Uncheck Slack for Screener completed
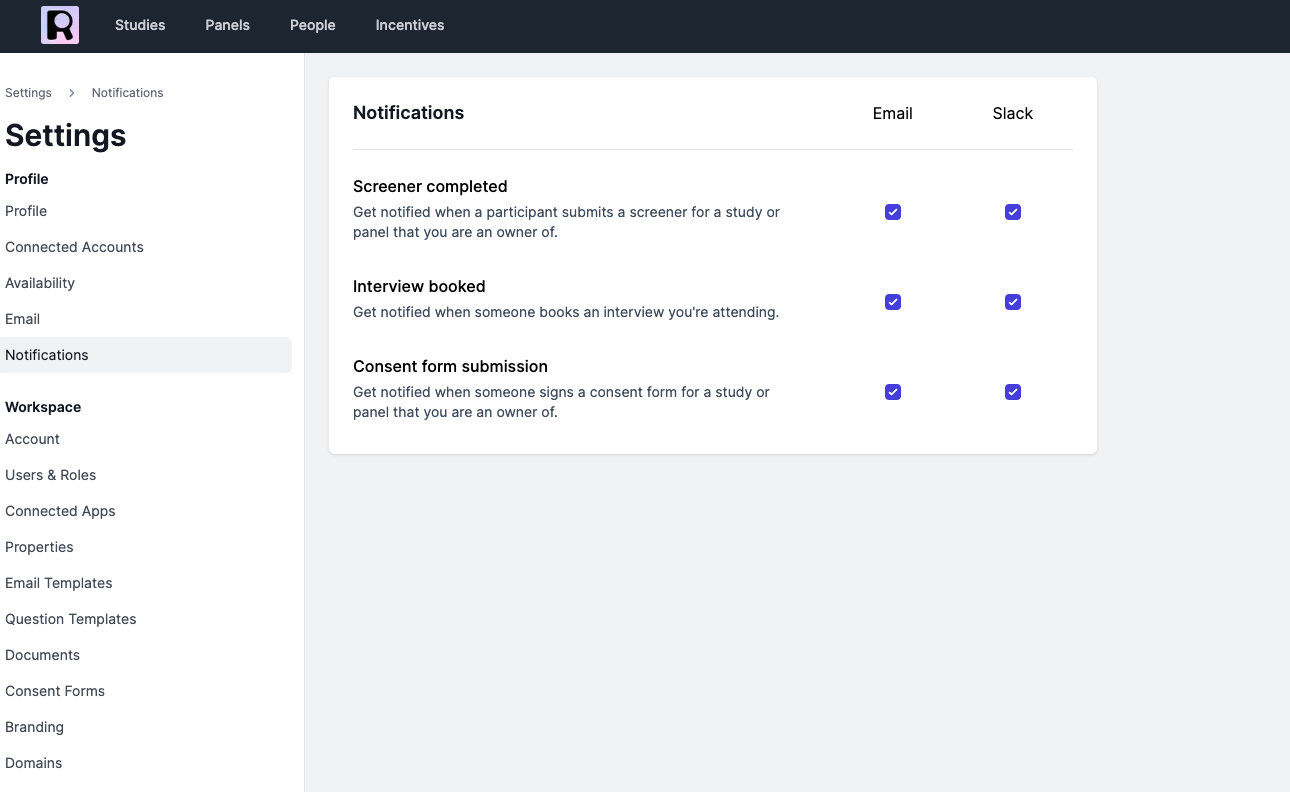 click(1013, 212)
